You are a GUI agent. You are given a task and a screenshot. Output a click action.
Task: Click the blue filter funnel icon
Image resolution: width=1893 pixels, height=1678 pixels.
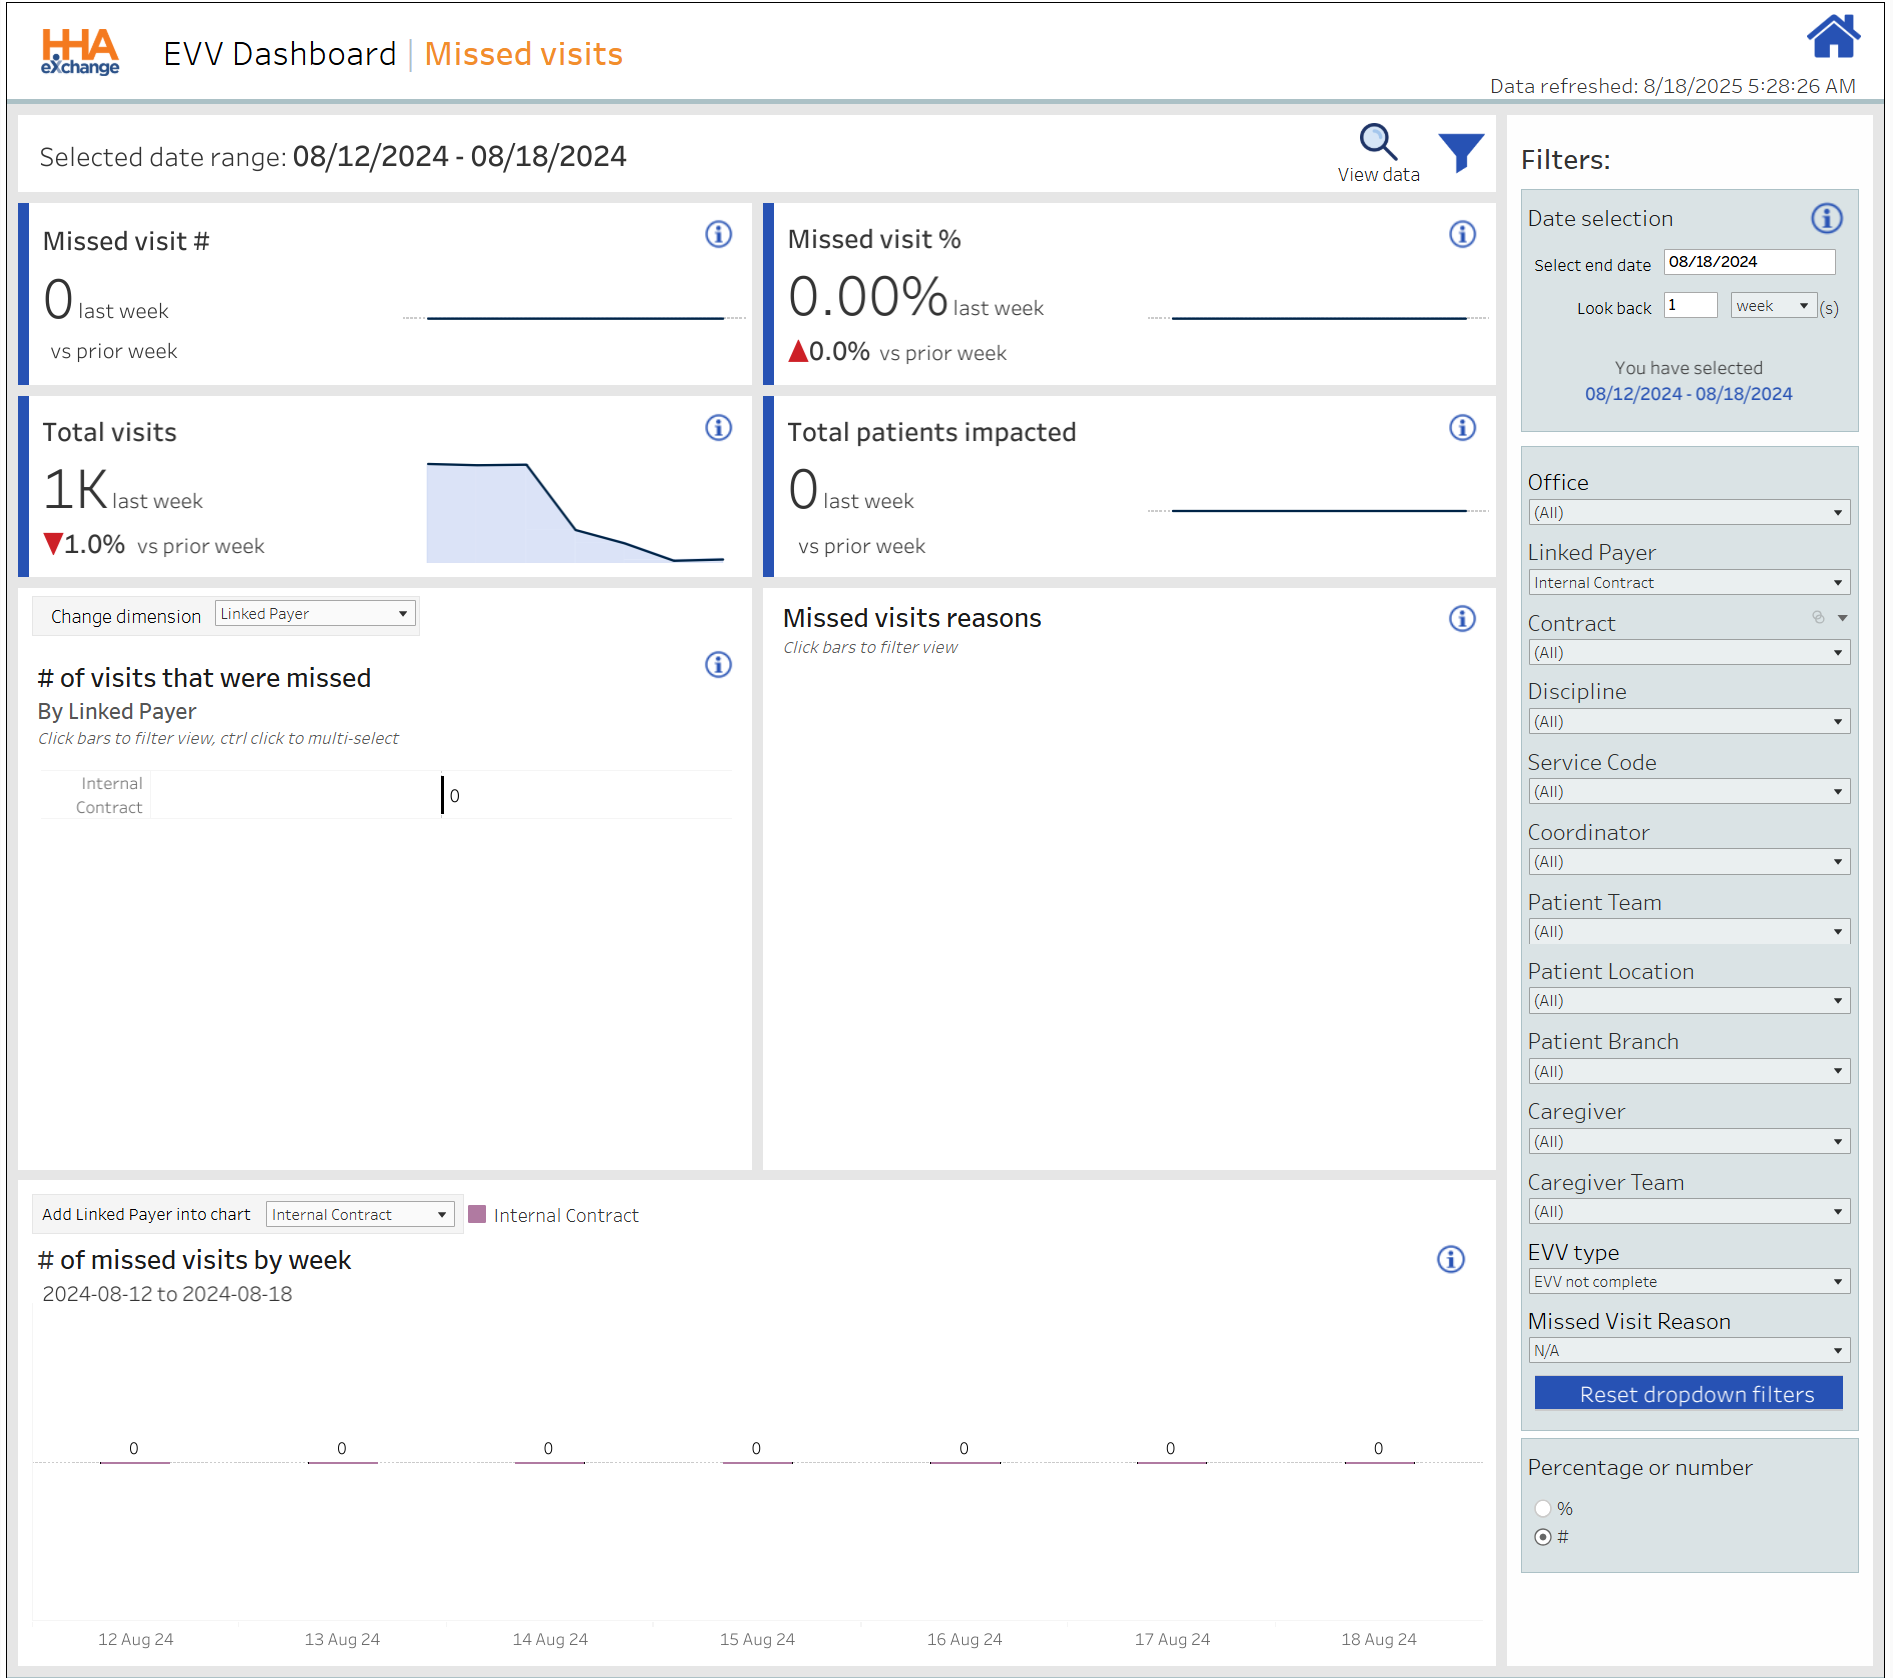click(x=1460, y=153)
